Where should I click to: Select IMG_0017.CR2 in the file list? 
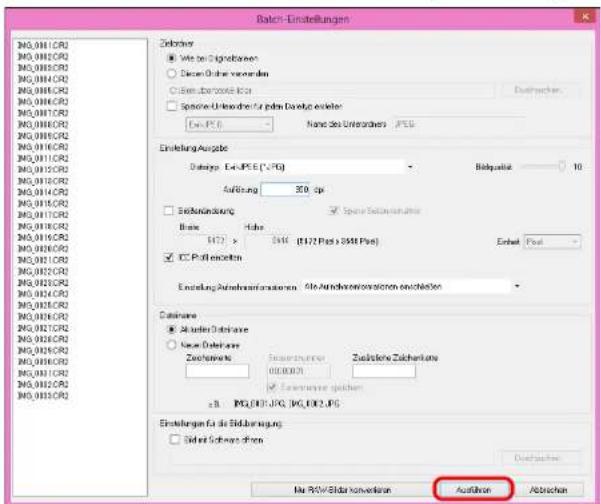43,215
